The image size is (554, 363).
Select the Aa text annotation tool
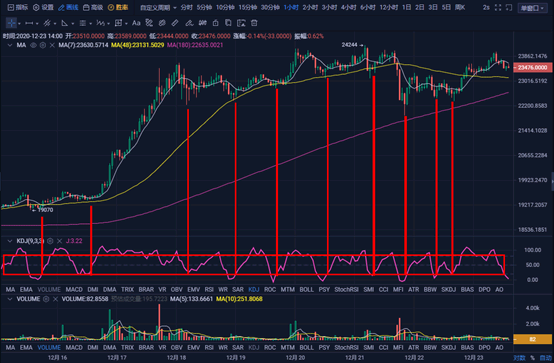[136, 23]
